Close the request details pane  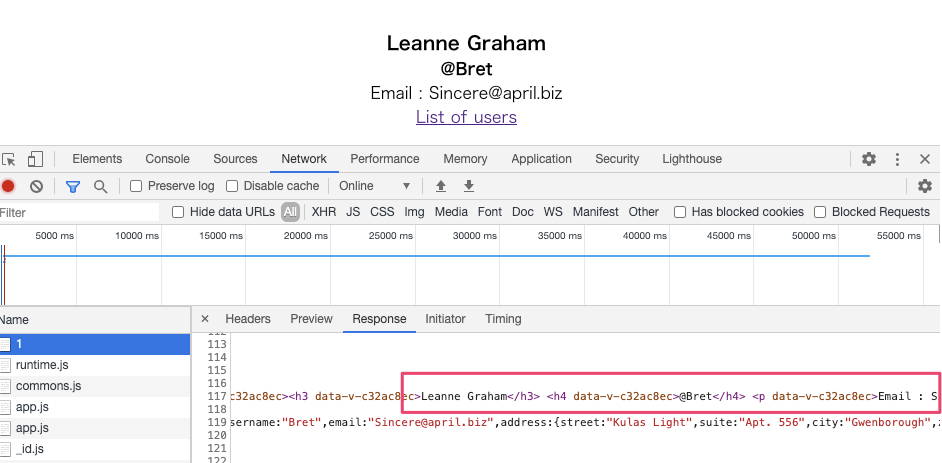pyautogui.click(x=205, y=319)
